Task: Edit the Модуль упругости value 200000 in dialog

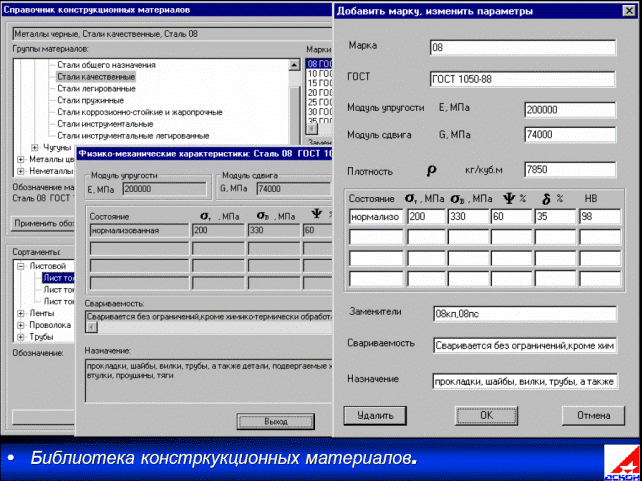Action: [570, 110]
